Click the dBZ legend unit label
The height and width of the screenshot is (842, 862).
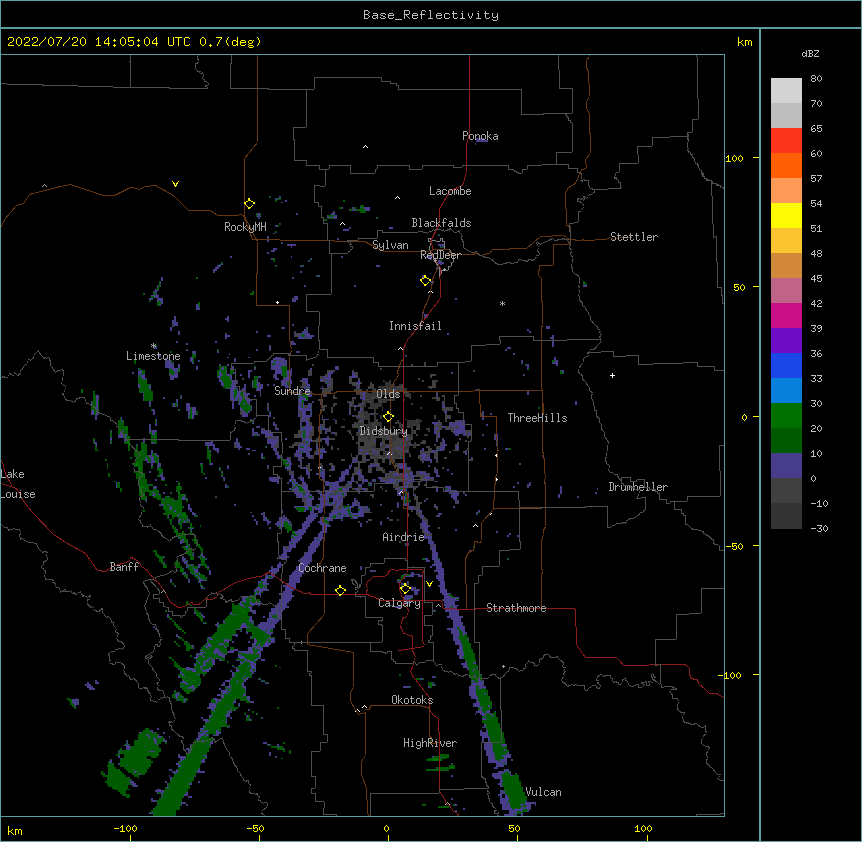tap(810, 53)
